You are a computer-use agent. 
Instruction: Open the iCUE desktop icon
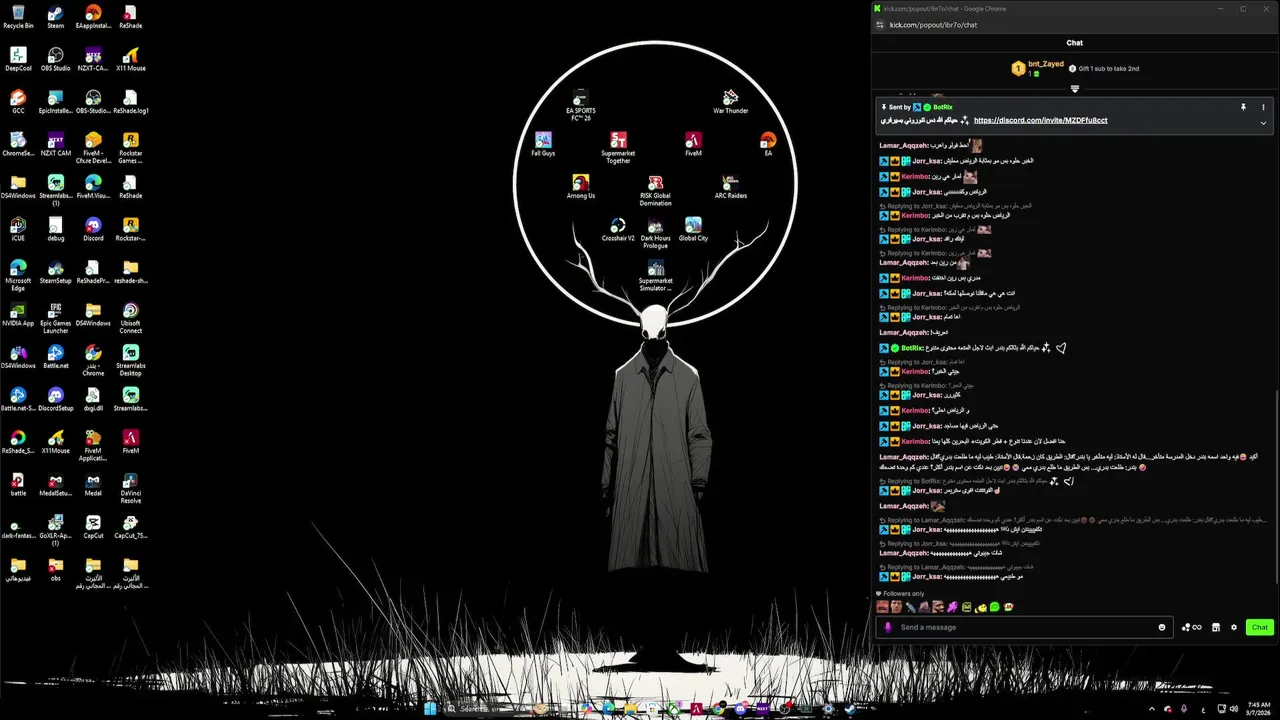coord(18,229)
